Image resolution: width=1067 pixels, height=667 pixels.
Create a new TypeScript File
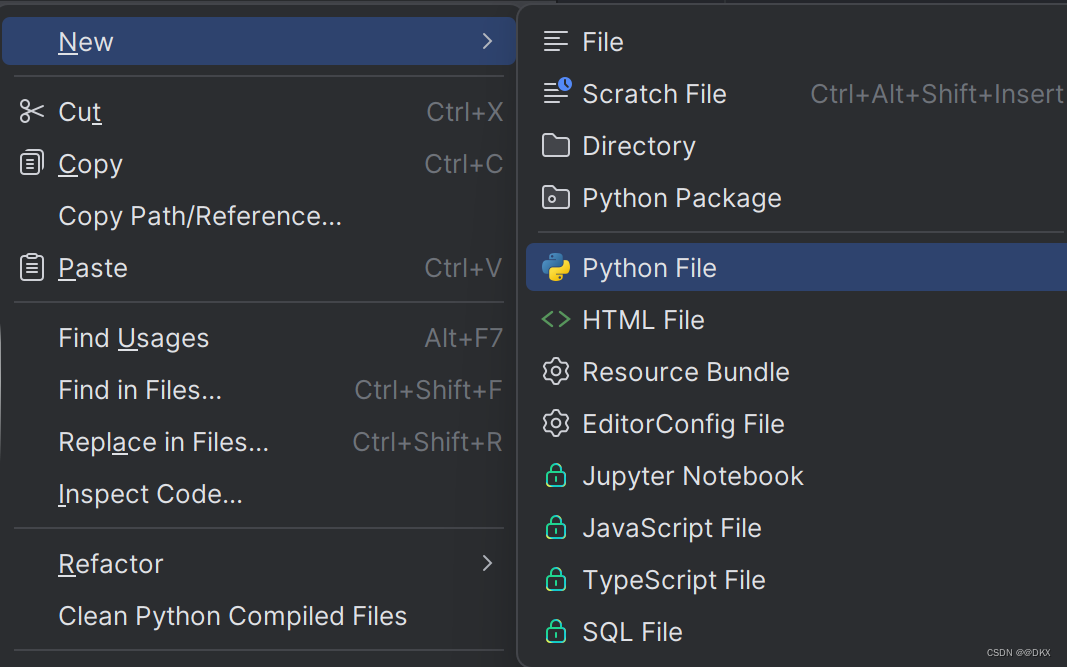[673, 579]
